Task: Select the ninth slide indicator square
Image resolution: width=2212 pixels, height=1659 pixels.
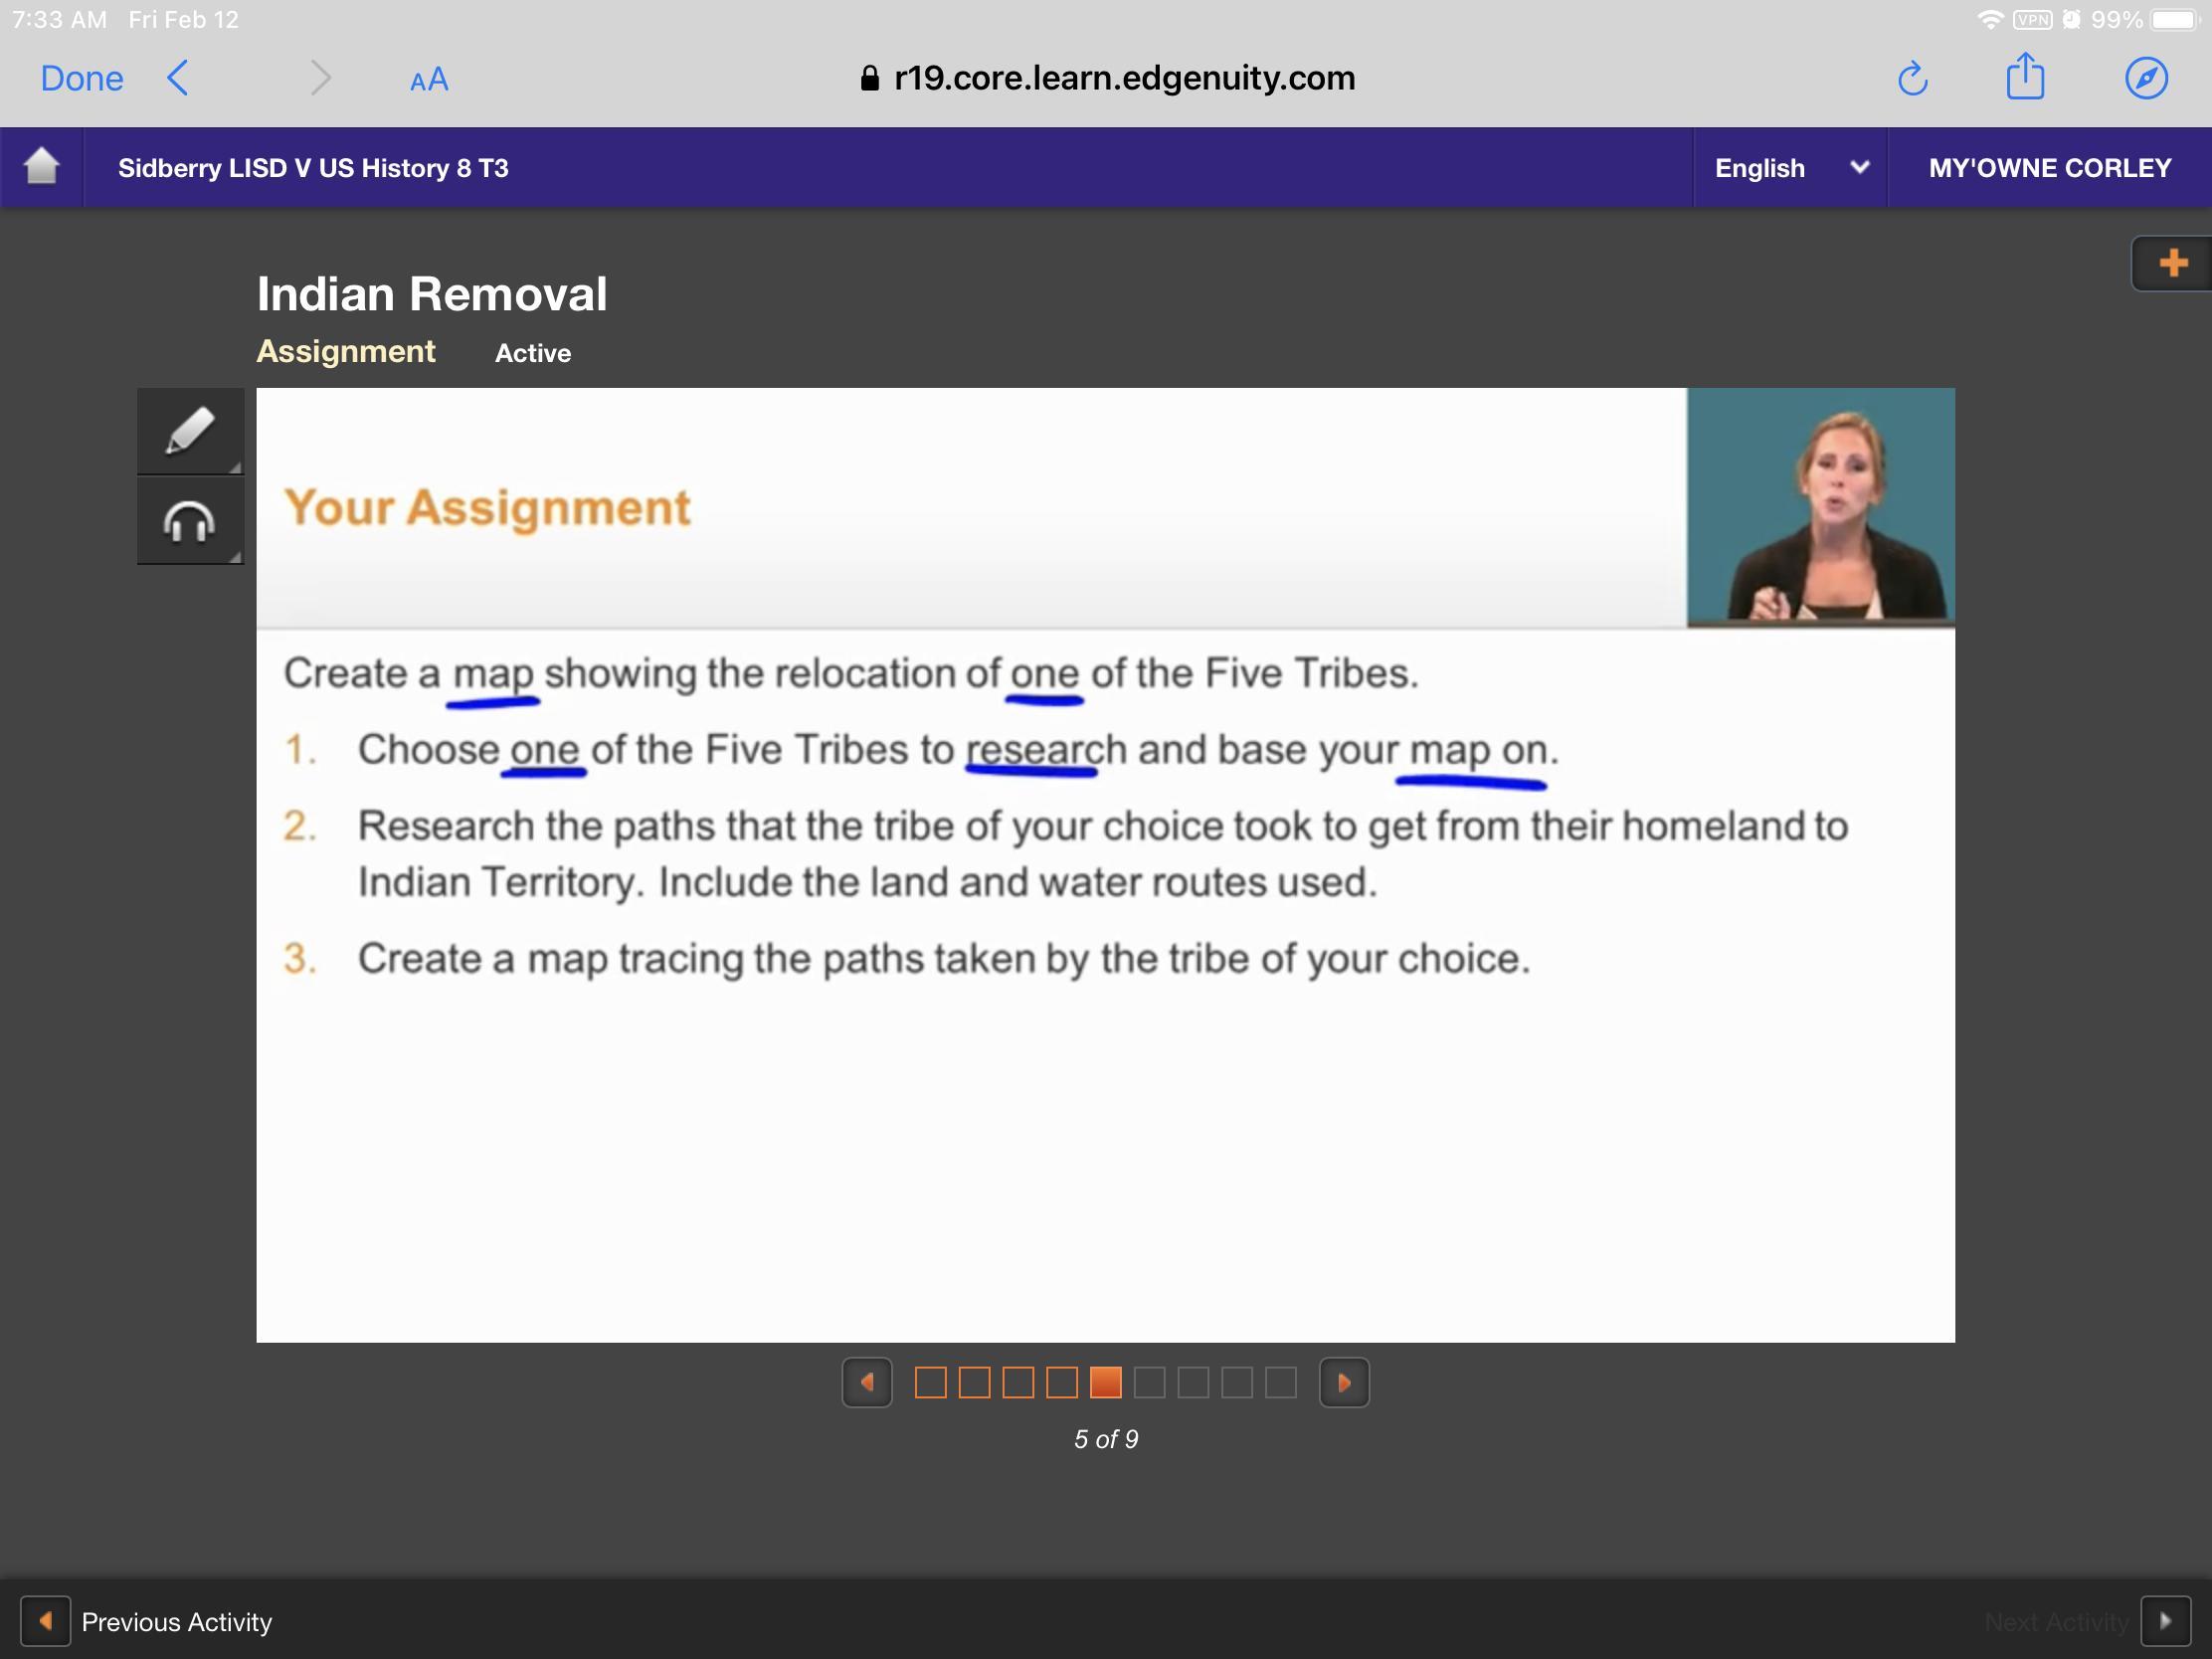Action: click(x=1280, y=1383)
